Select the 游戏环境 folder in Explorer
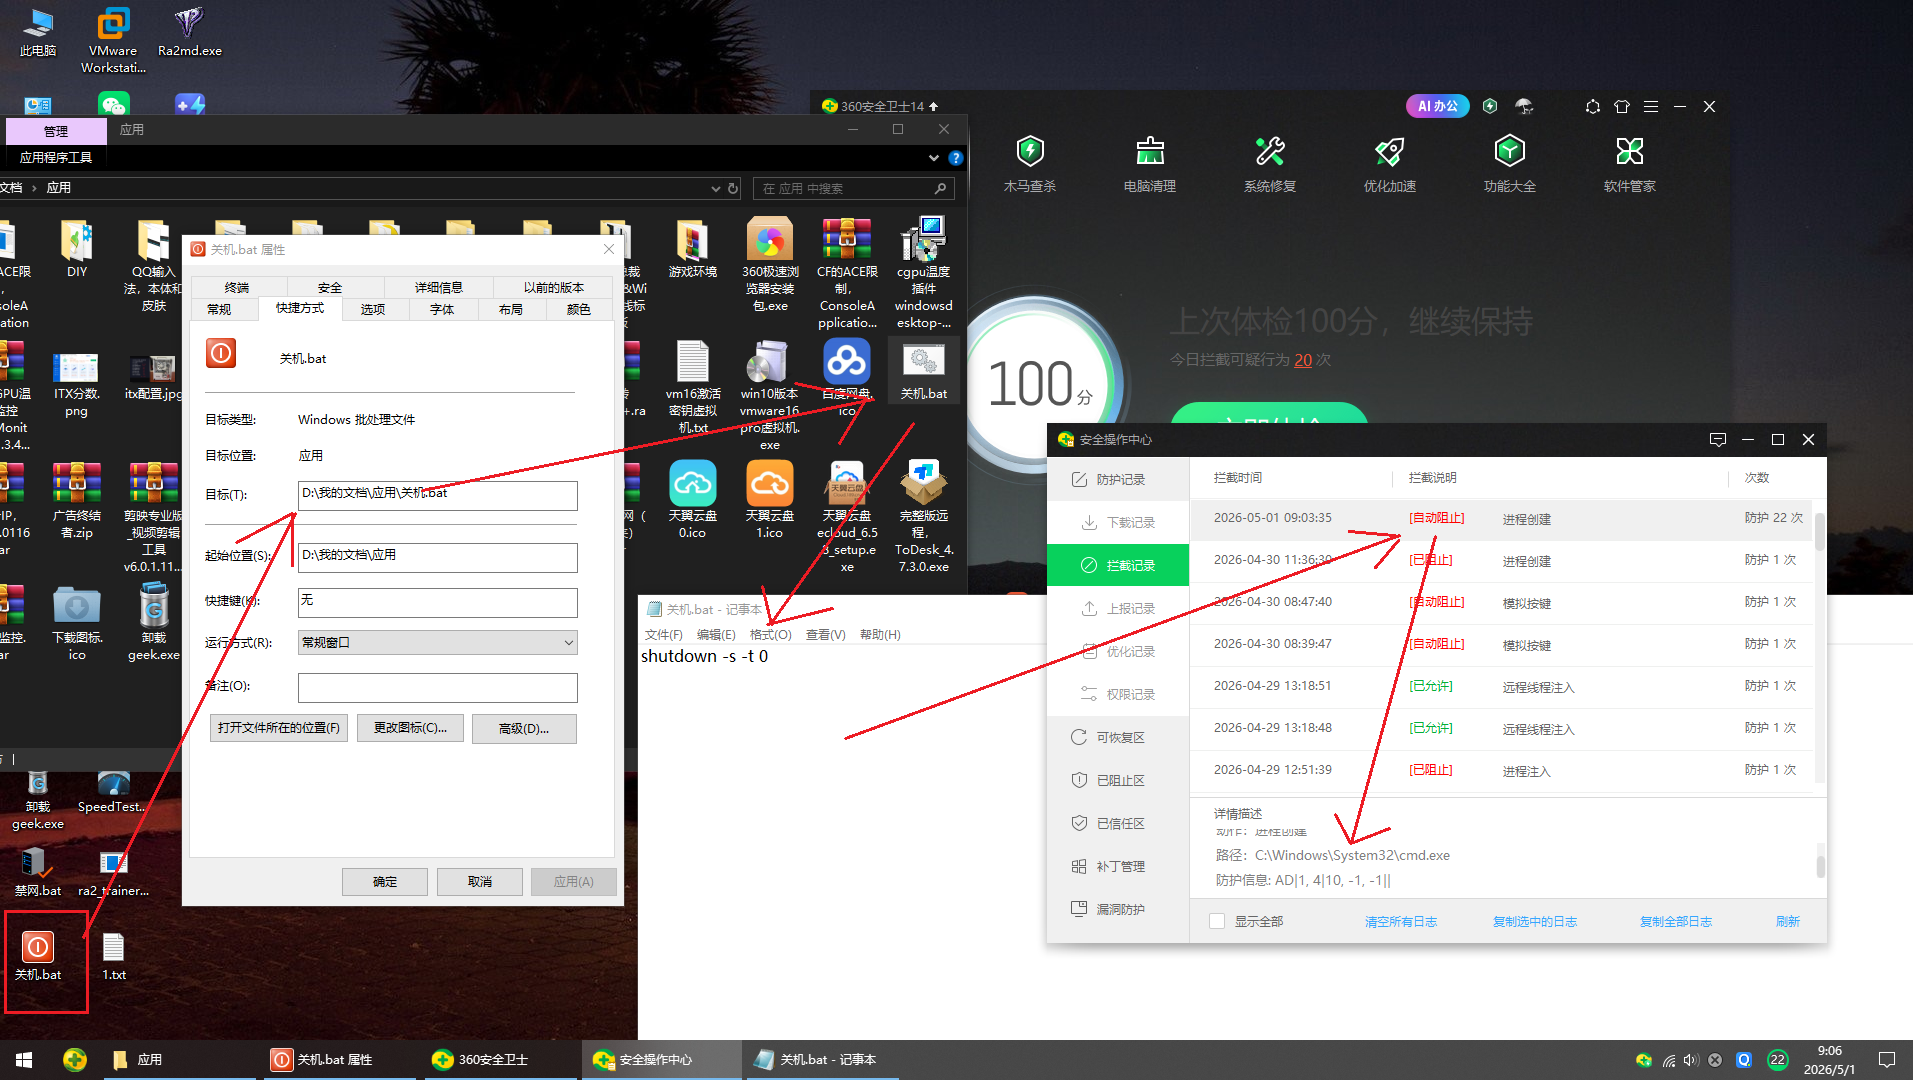 (x=693, y=249)
